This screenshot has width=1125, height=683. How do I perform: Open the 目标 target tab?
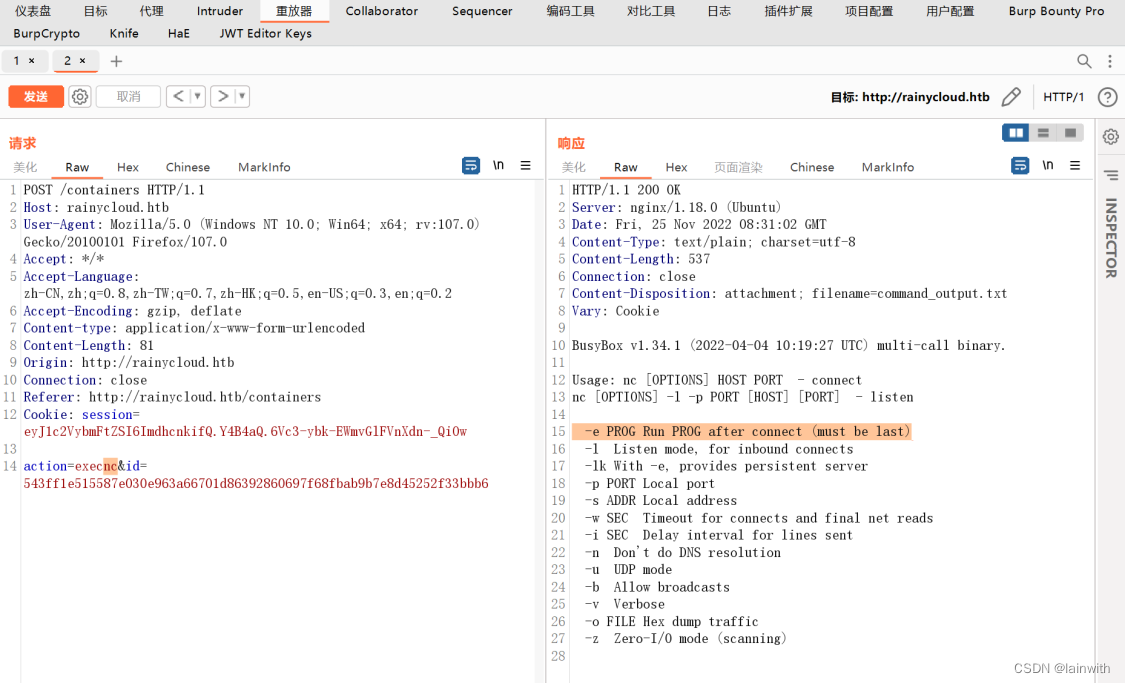(x=95, y=11)
